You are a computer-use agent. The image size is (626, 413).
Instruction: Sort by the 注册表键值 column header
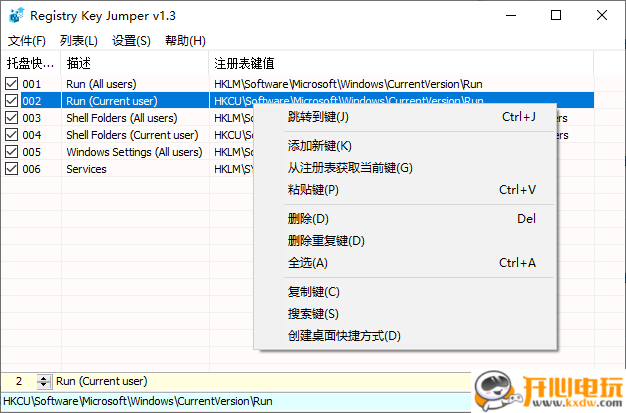click(x=401, y=63)
